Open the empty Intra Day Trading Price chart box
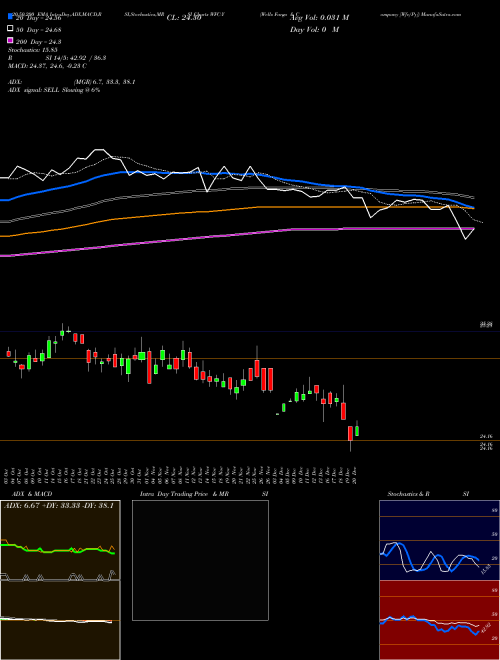500x660 pixels. [200, 560]
